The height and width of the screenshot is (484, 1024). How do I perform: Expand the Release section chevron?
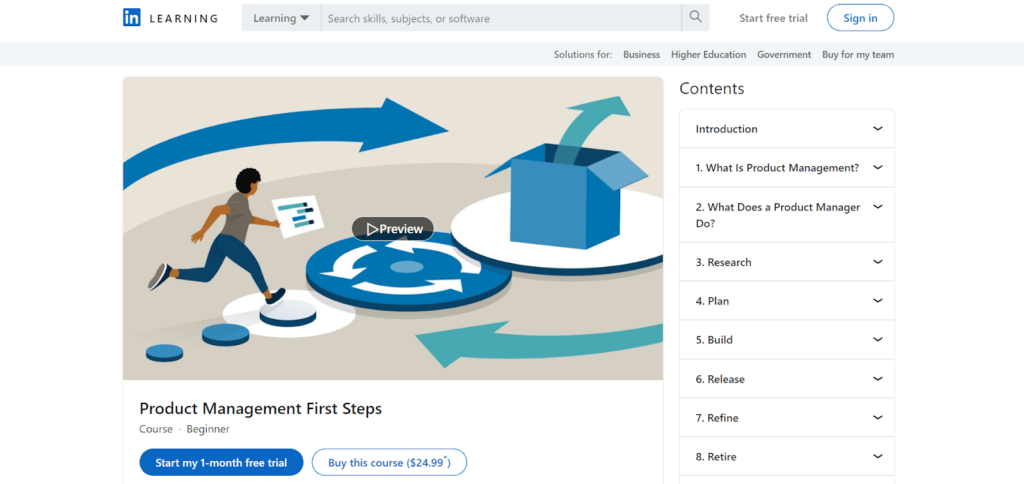(878, 379)
